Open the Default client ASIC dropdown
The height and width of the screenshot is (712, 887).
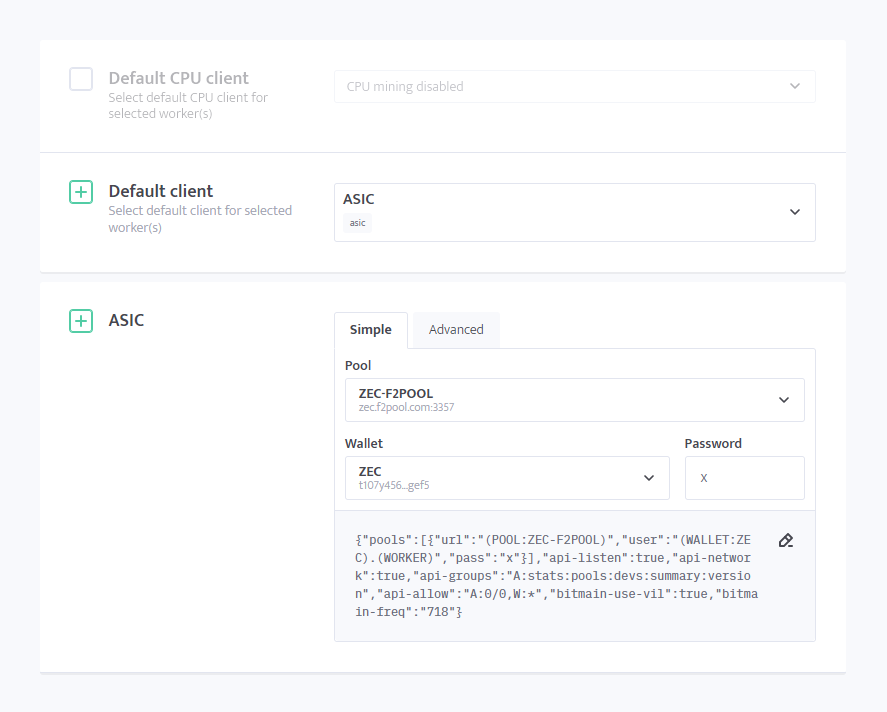click(575, 212)
